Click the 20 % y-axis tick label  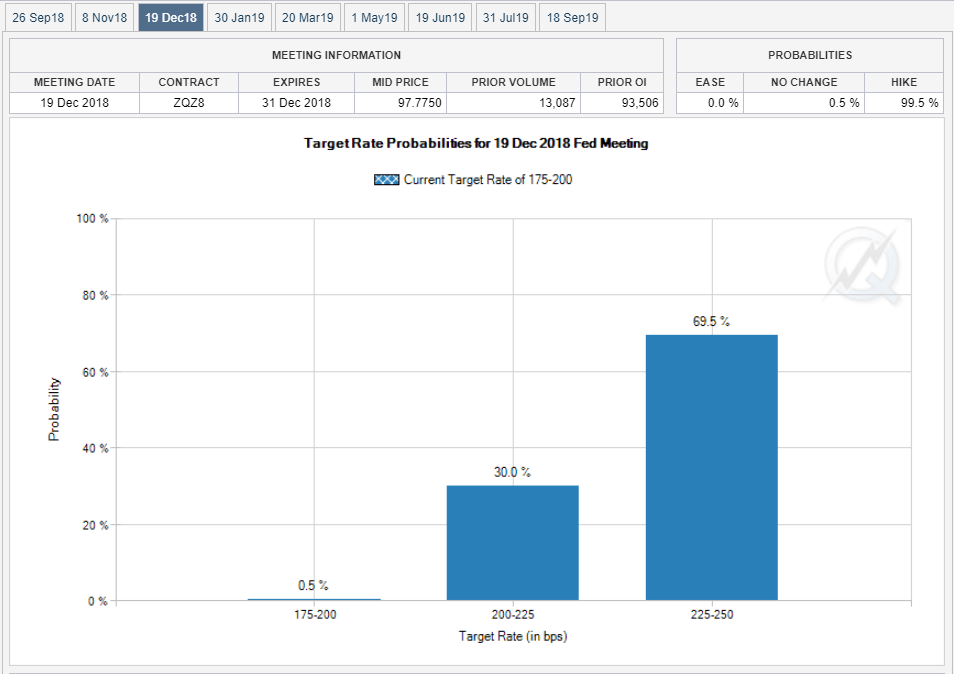[x=96, y=525]
